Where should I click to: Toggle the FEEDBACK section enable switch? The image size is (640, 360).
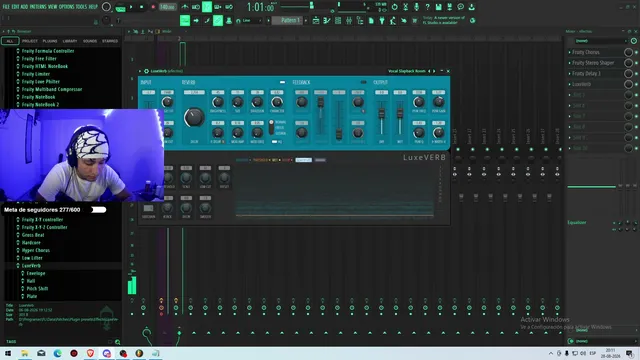tap(363, 82)
